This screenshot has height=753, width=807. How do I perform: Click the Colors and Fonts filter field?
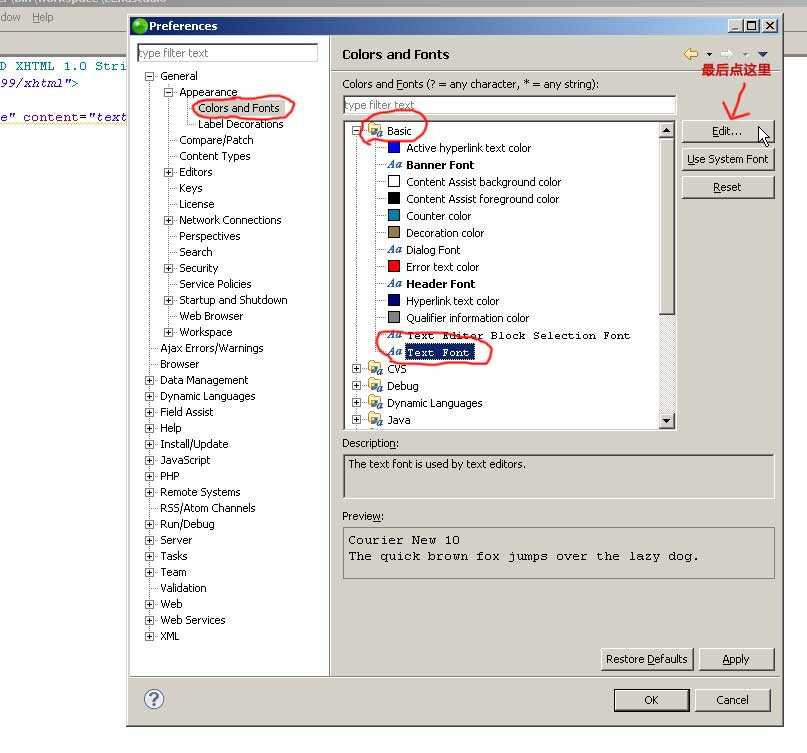point(509,105)
